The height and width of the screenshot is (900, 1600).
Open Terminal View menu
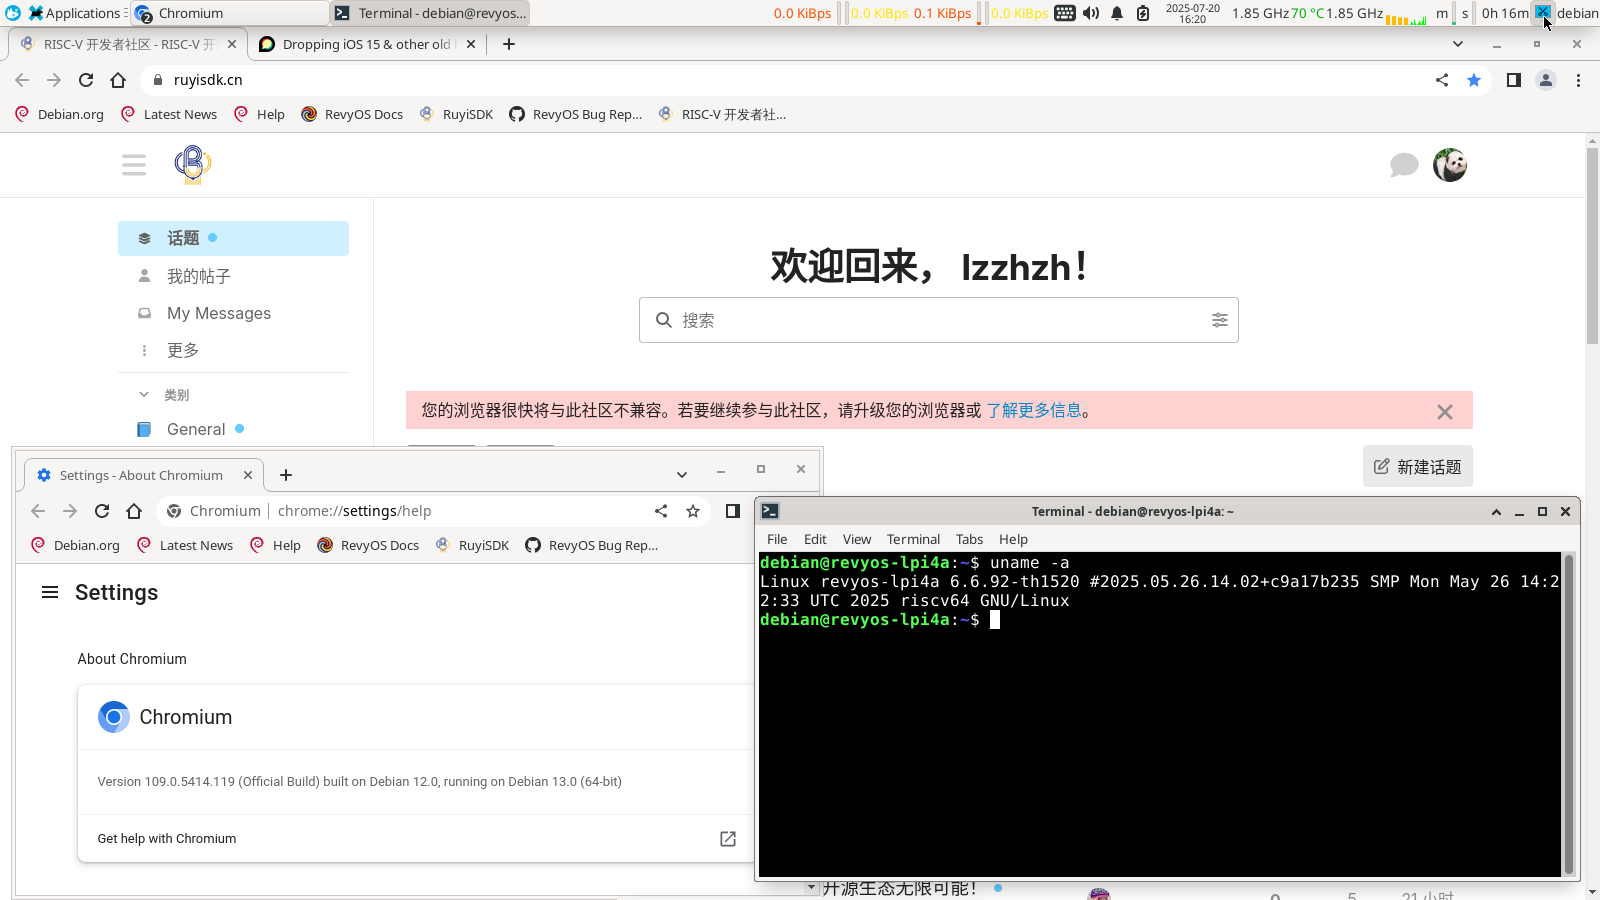click(x=857, y=539)
